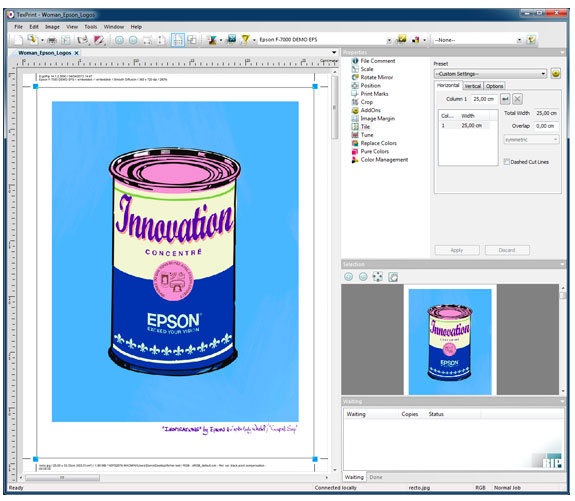Click the blue add column arrow icon
Screen dimensions: 575x501
pos(505,99)
